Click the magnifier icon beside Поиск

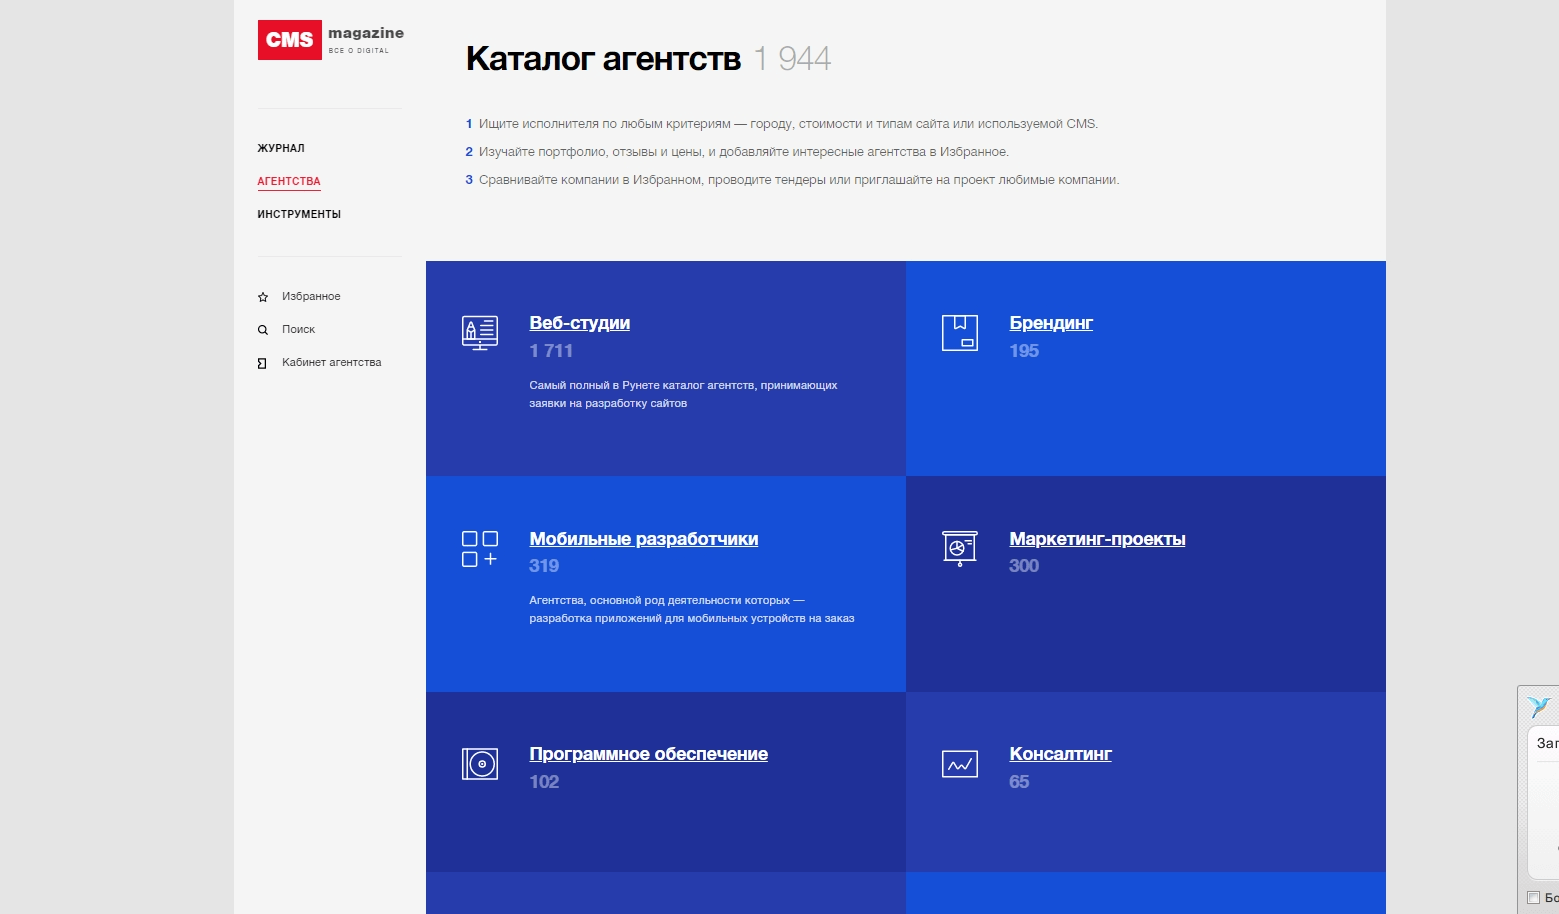coord(263,330)
